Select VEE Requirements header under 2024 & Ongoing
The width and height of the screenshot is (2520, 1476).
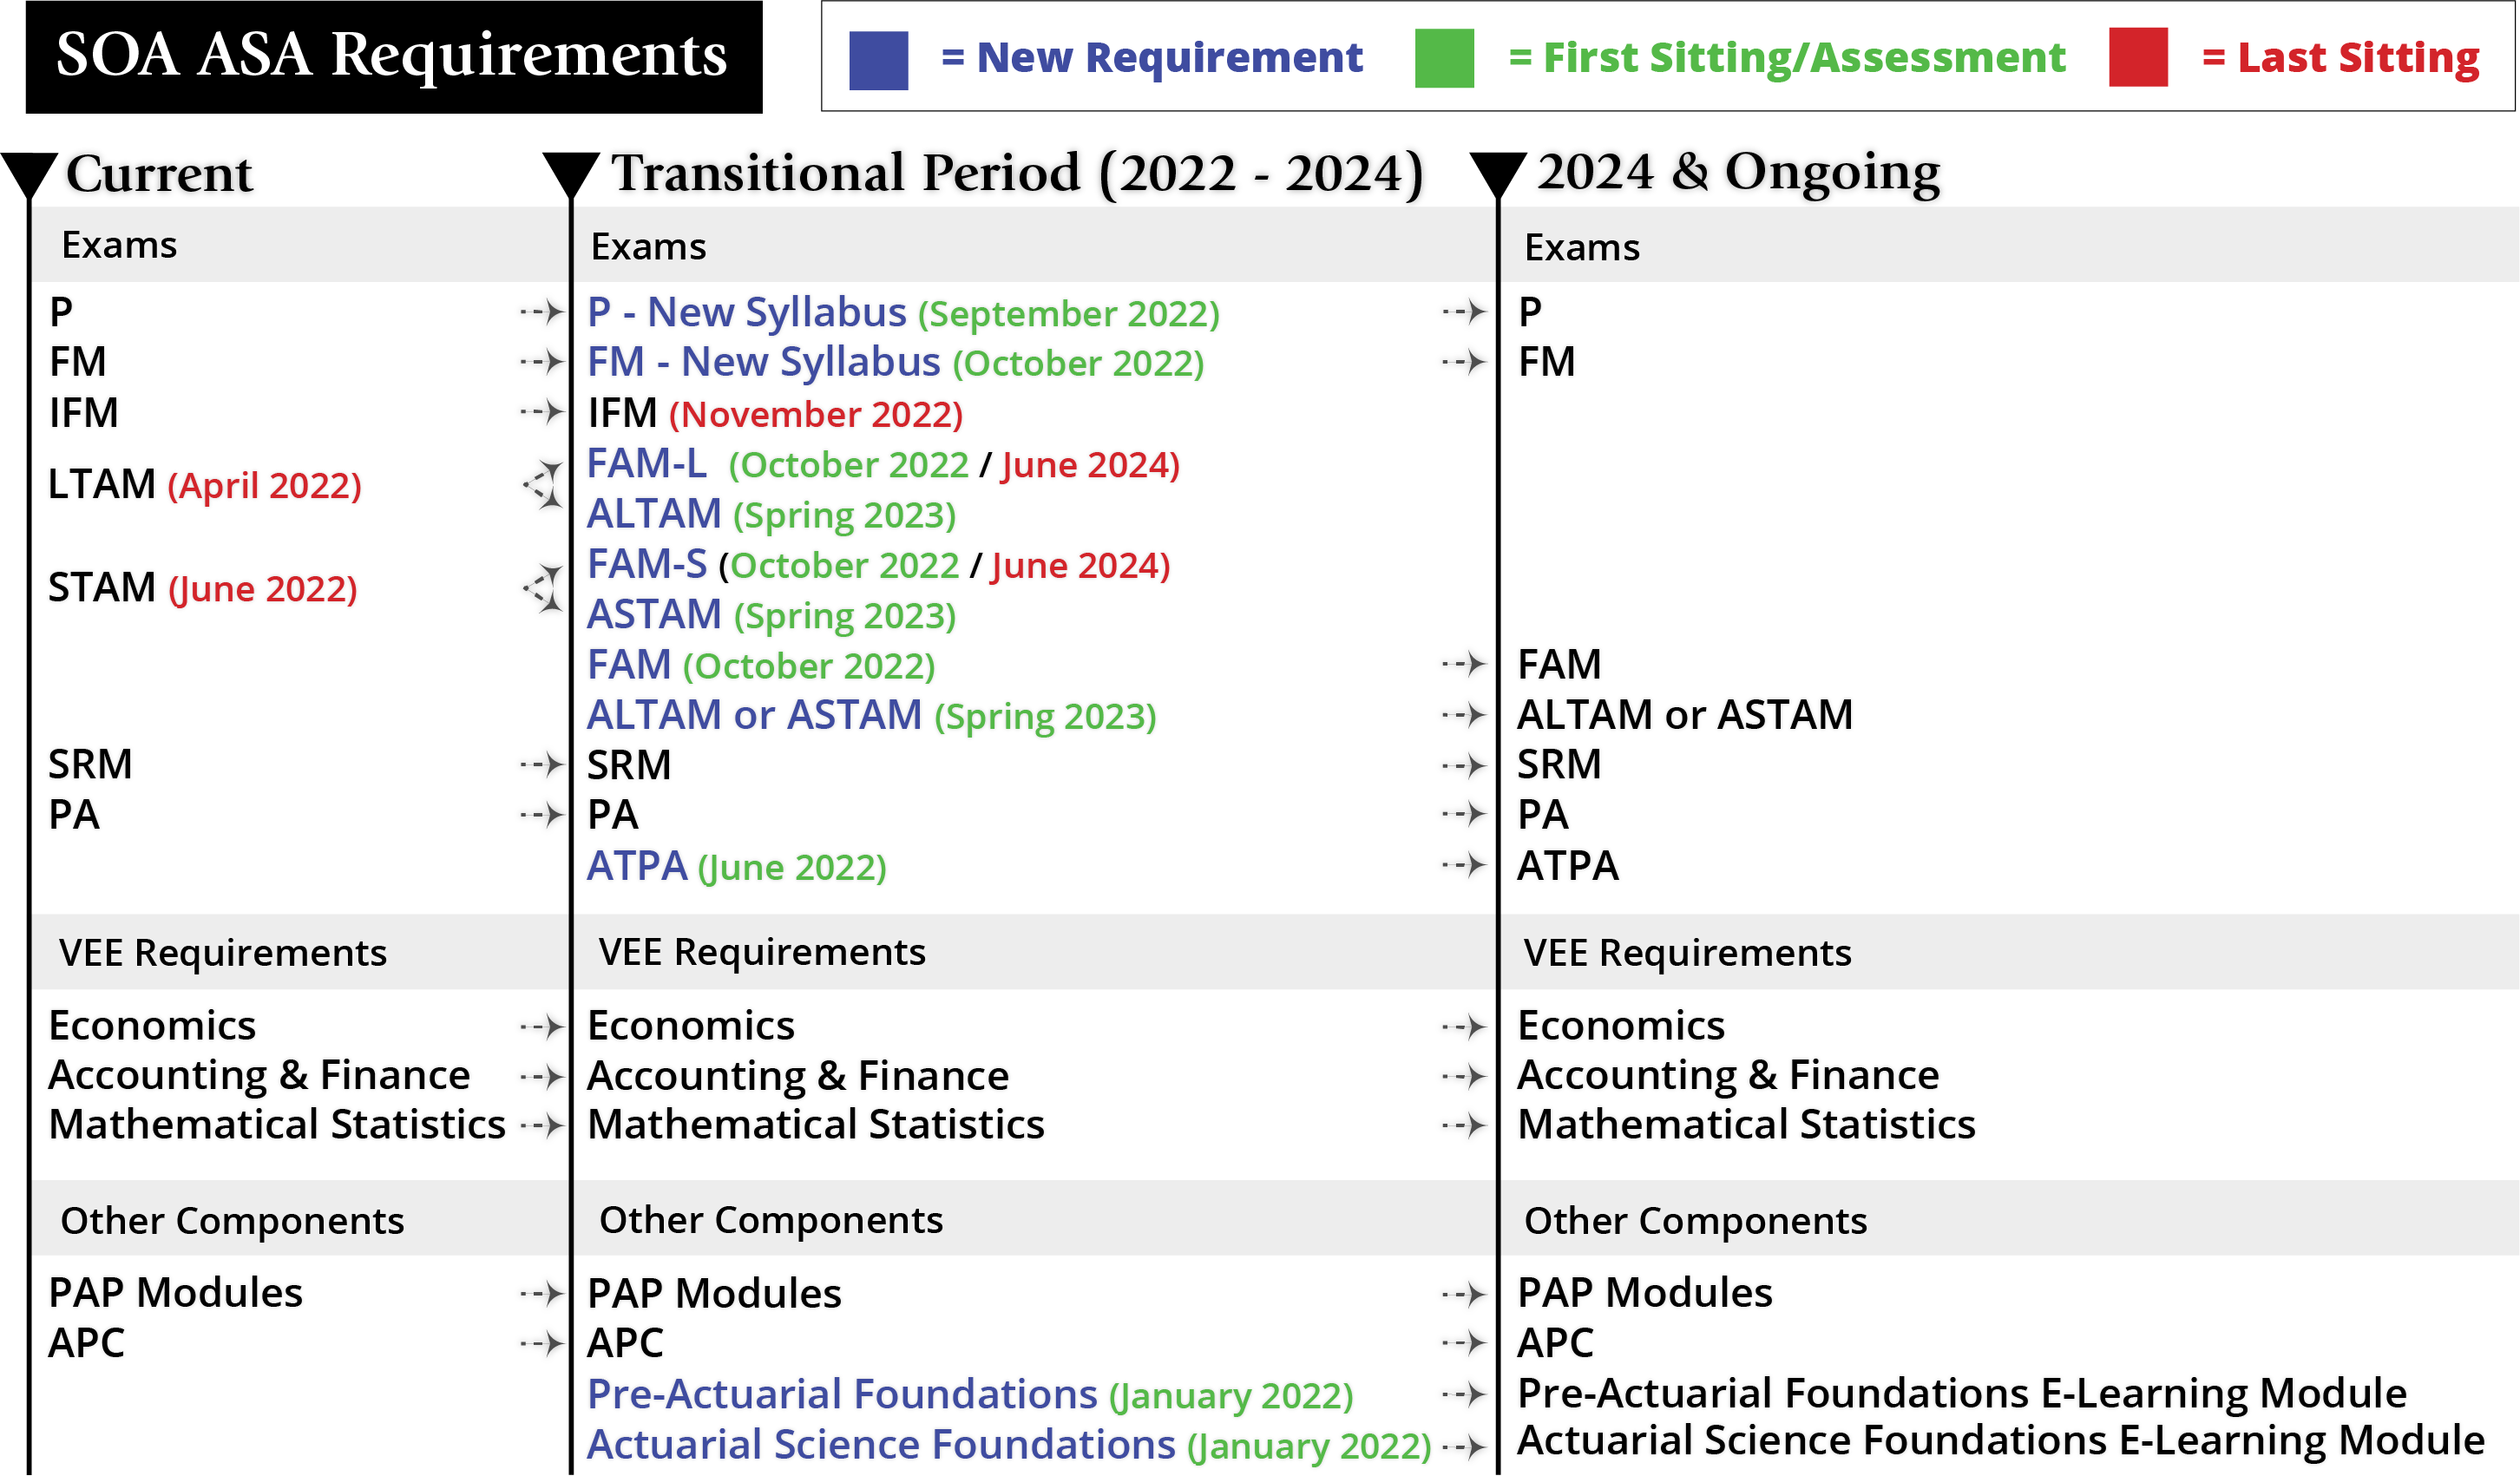tap(1687, 953)
